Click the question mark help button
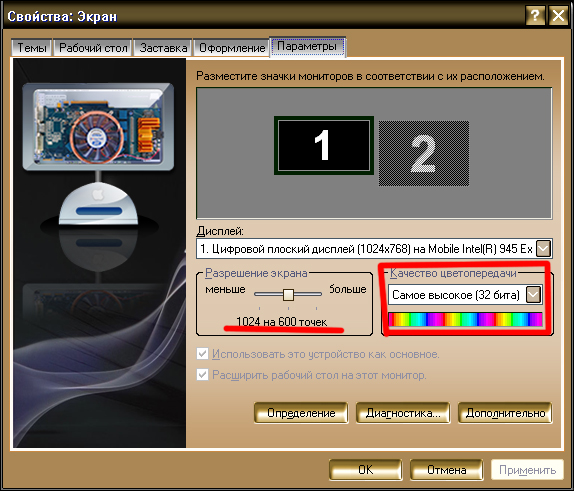 (535, 16)
